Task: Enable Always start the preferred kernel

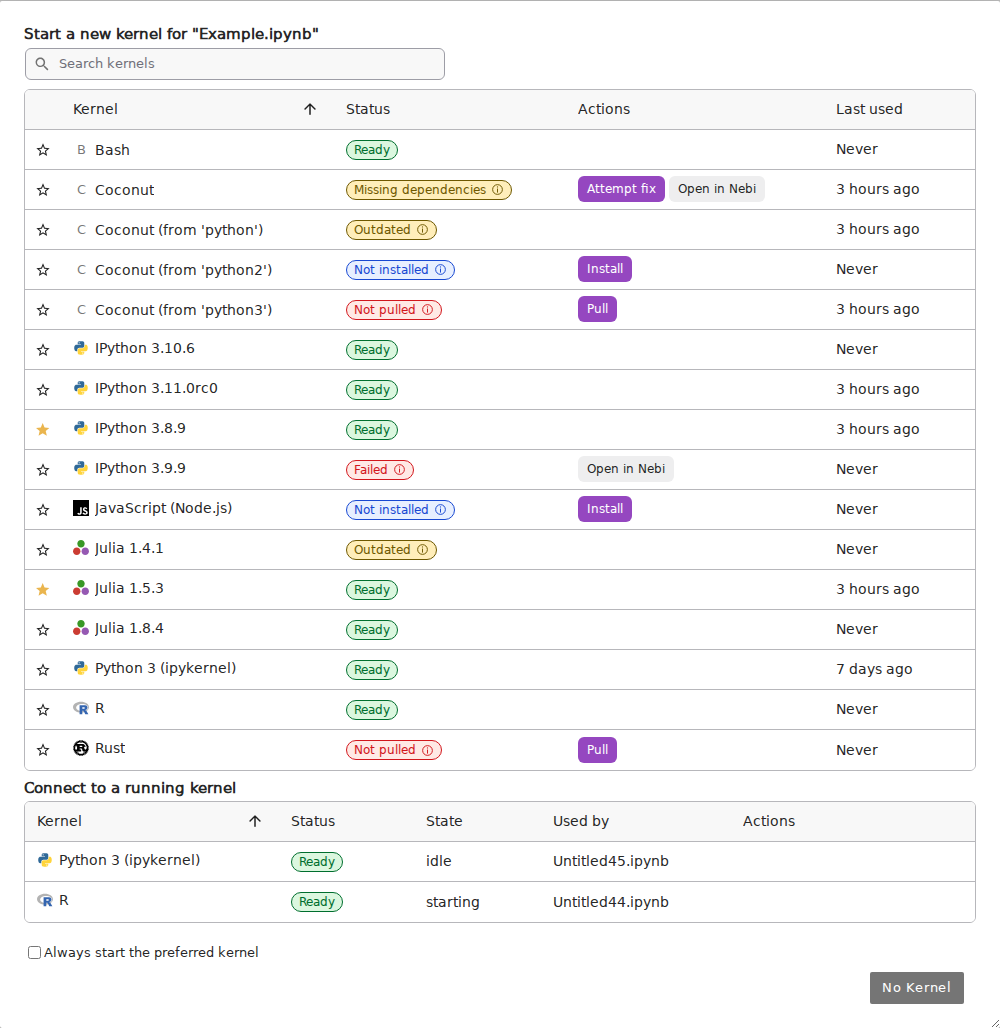Action: pos(34,953)
